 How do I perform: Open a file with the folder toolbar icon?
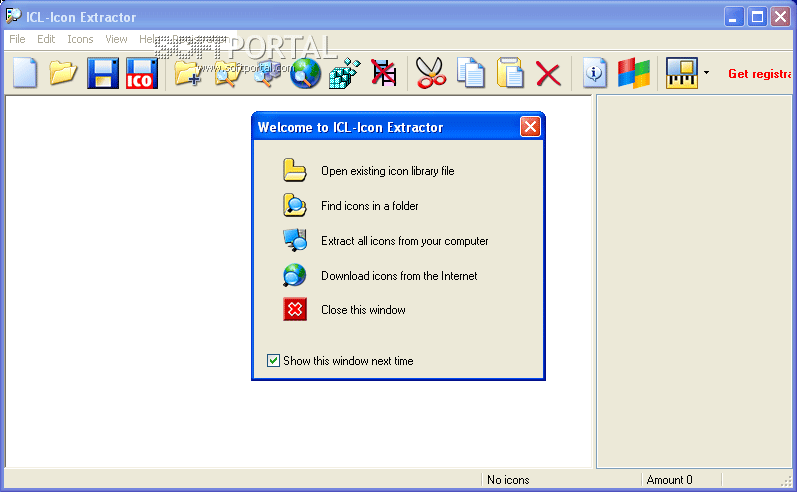coord(64,73)
